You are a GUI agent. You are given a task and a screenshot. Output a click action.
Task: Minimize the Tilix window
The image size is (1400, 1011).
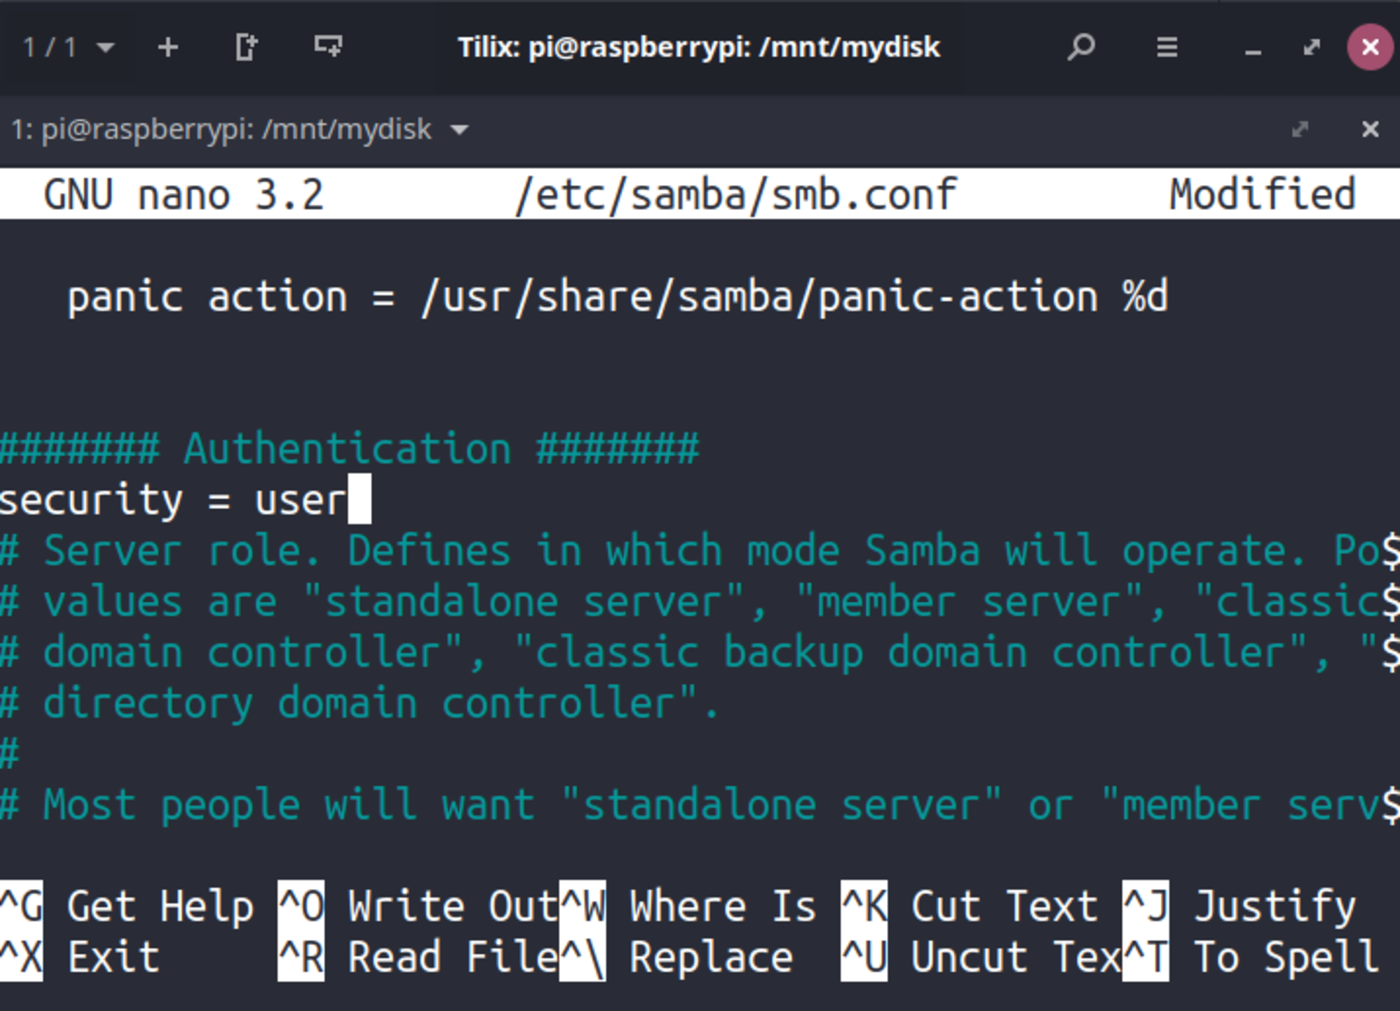1252,47
